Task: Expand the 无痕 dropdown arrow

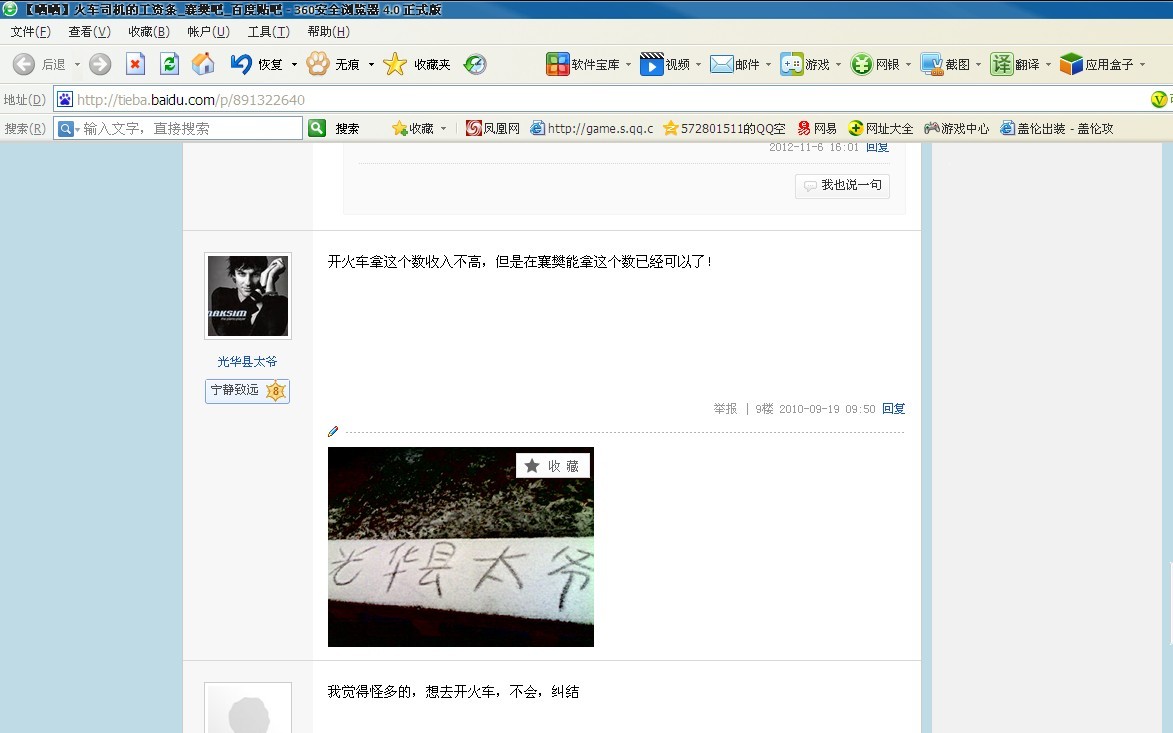Action: (371, 65)
